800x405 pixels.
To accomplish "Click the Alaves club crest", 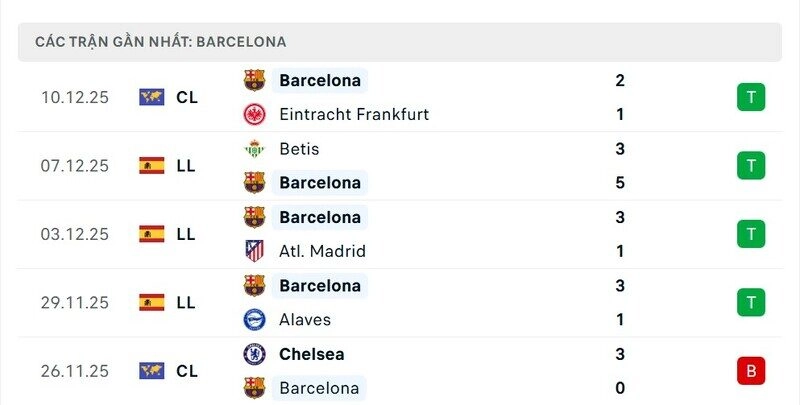I will (255, 320).
